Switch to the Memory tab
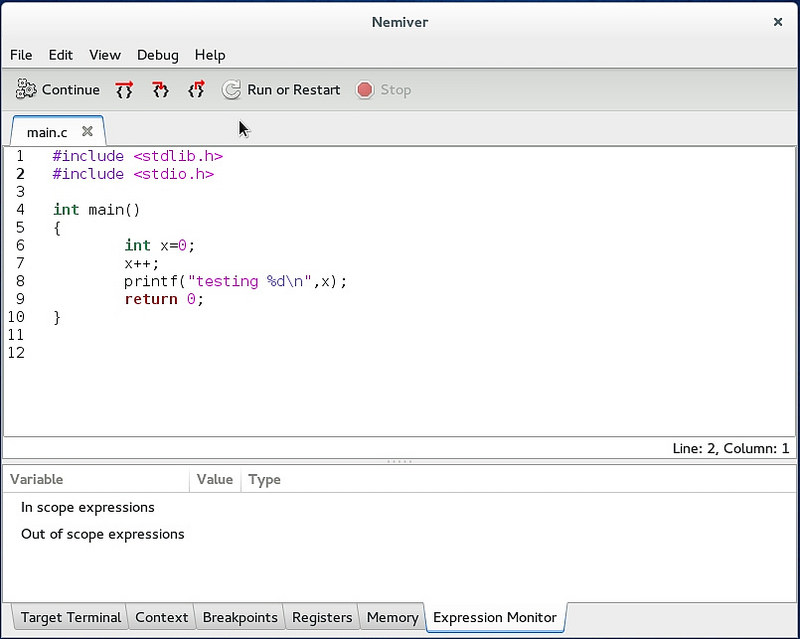The height and width of the screenshot is (639, 800). (x=392, y=618)
